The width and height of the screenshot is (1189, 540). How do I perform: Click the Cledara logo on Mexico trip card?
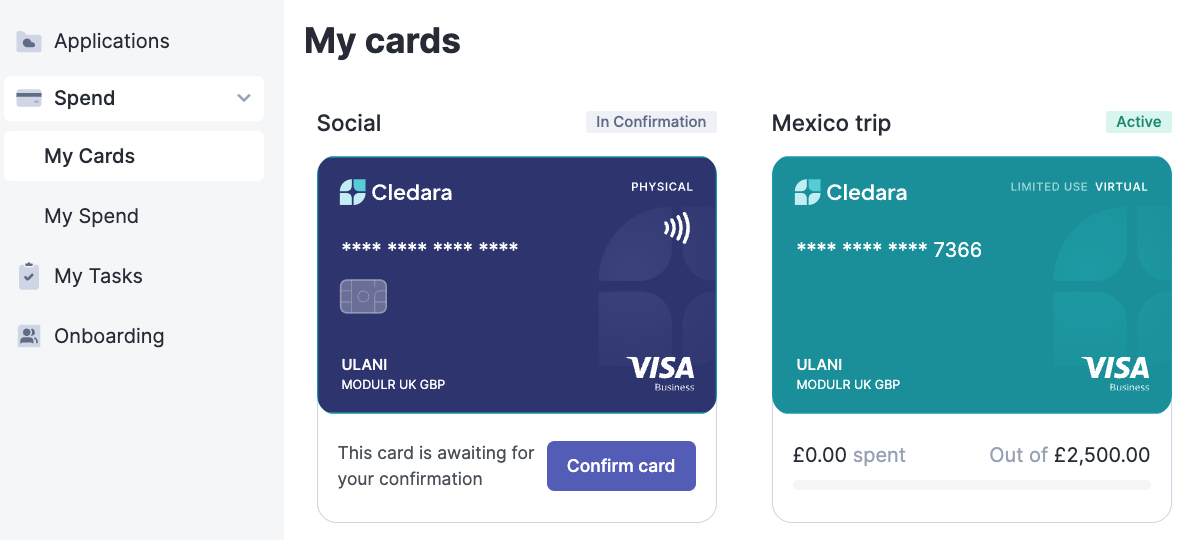[851, 192]
